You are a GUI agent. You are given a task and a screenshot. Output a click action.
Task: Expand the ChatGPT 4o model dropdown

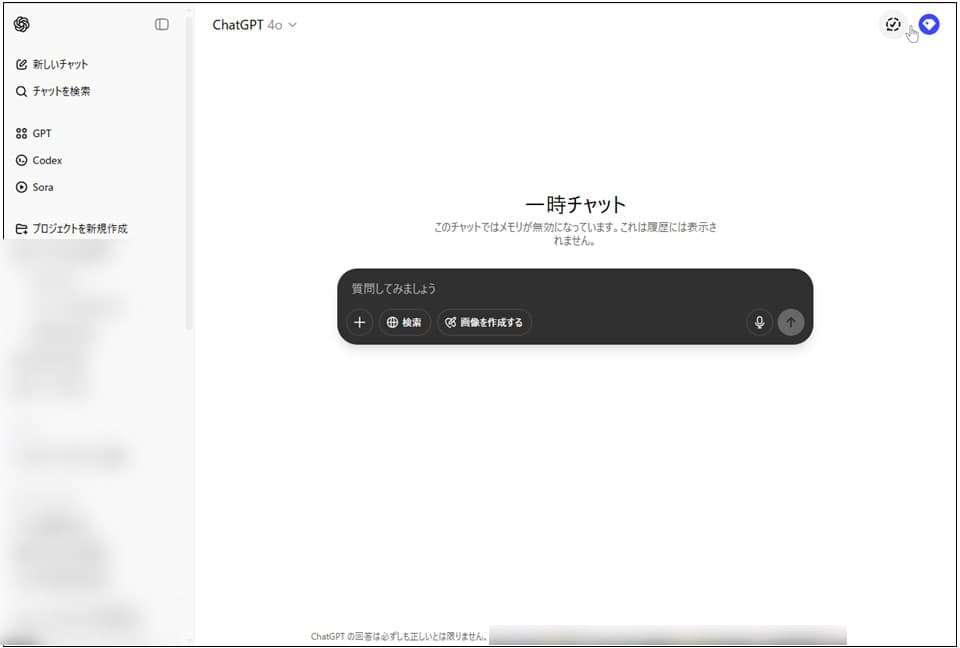(x=254, y=25)
